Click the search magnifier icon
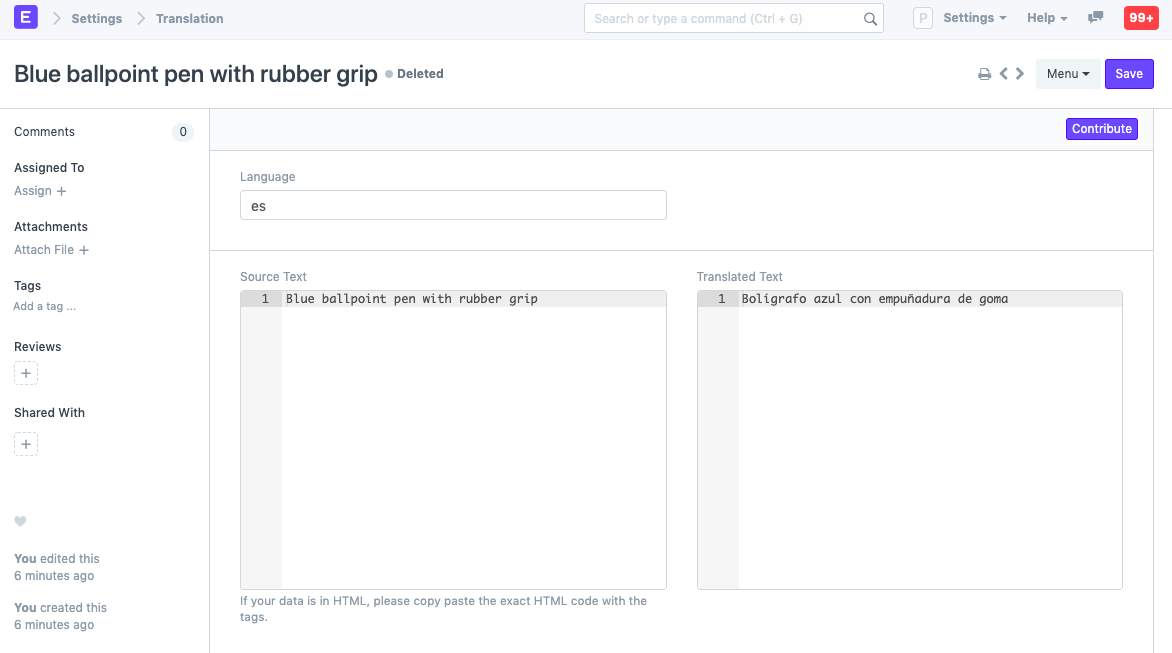 point(870,19)
